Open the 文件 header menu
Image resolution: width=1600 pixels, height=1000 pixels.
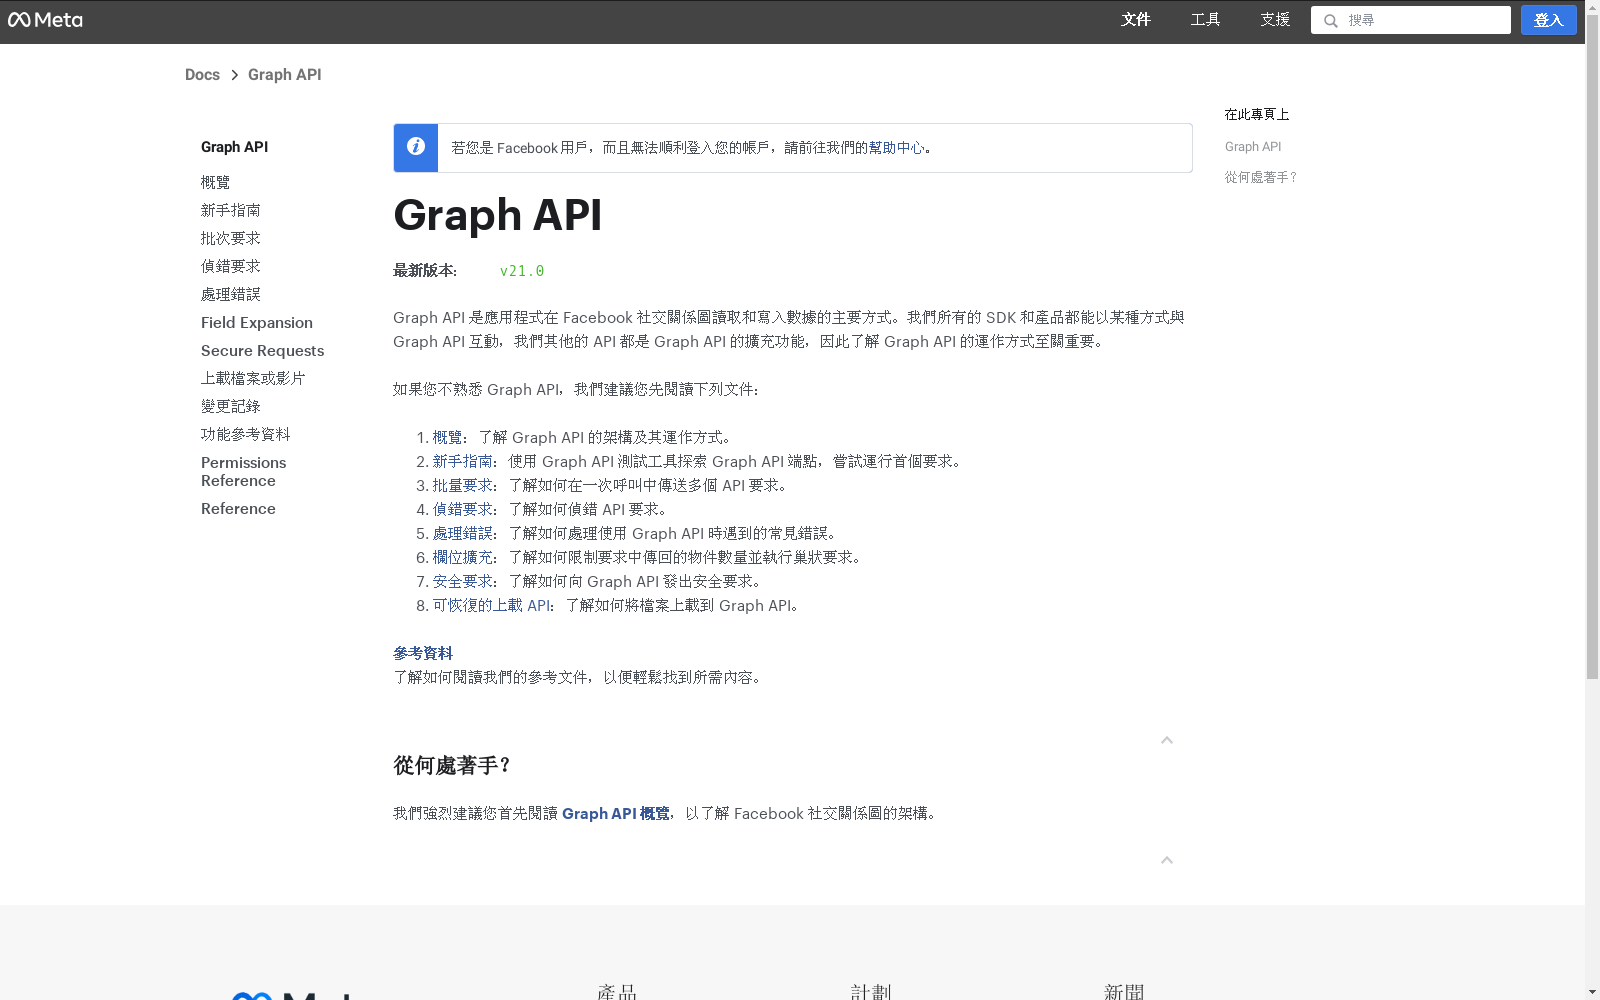(1136, 20)
